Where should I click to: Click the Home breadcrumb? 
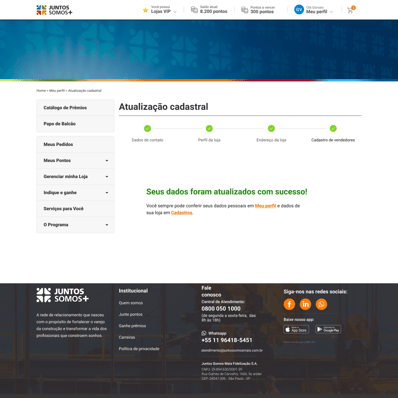[x=41, y=91]
